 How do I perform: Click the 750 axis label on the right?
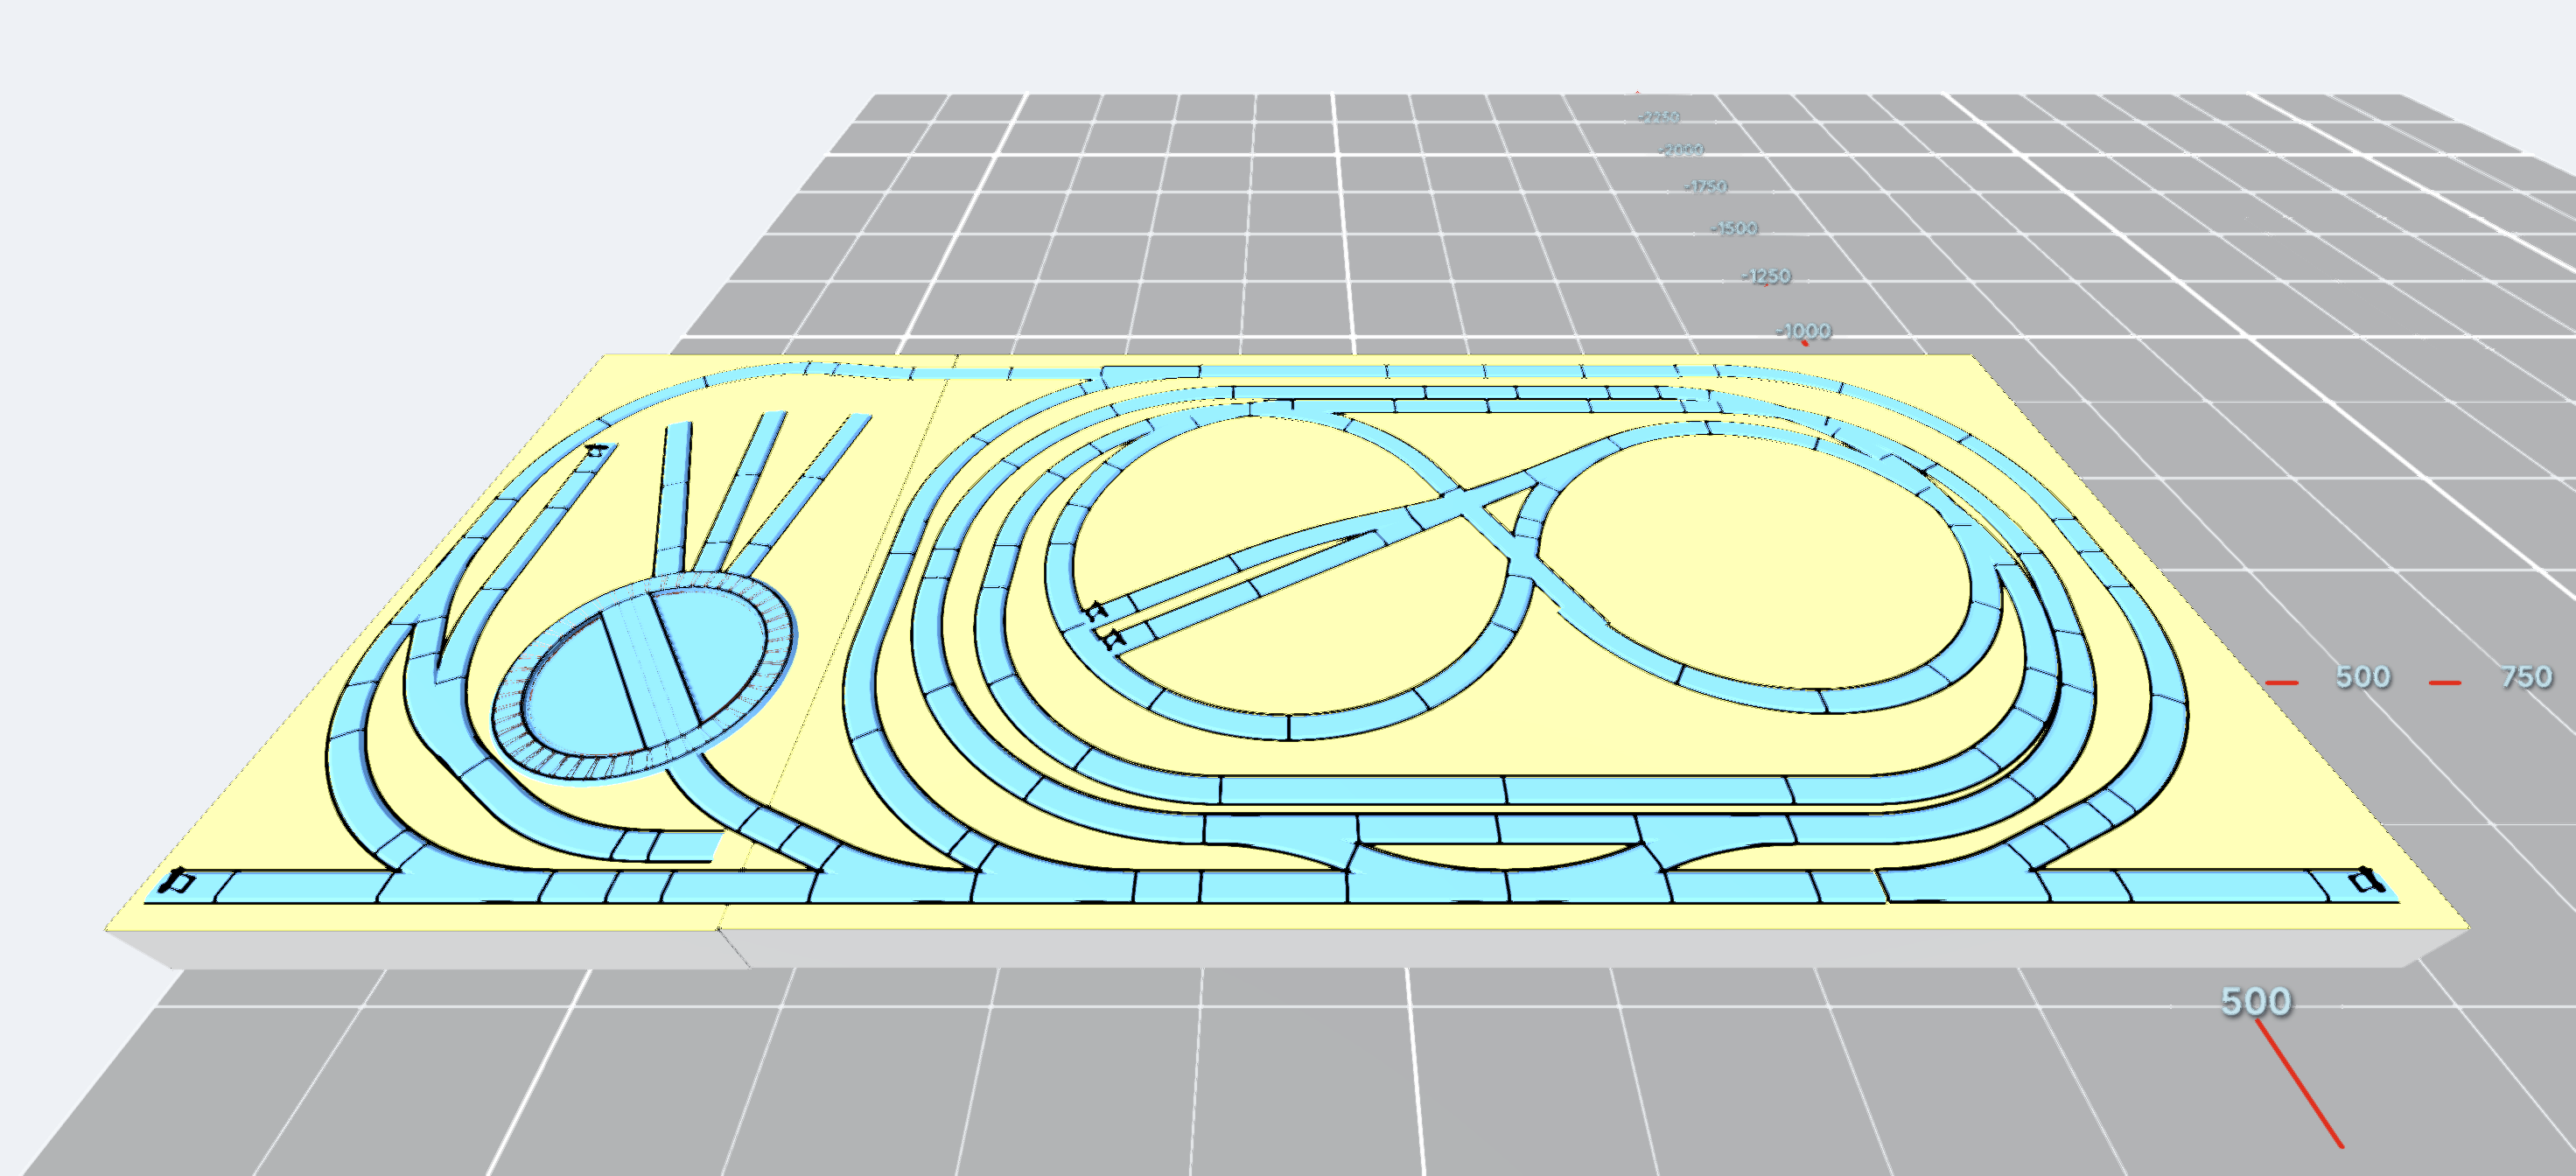(x=2526, y=677)
